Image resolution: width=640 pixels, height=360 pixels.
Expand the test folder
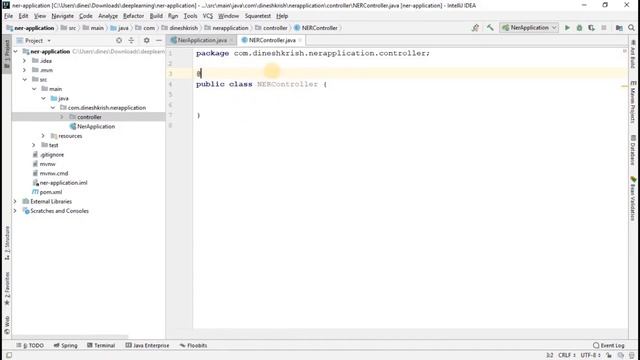pos(34,145)
